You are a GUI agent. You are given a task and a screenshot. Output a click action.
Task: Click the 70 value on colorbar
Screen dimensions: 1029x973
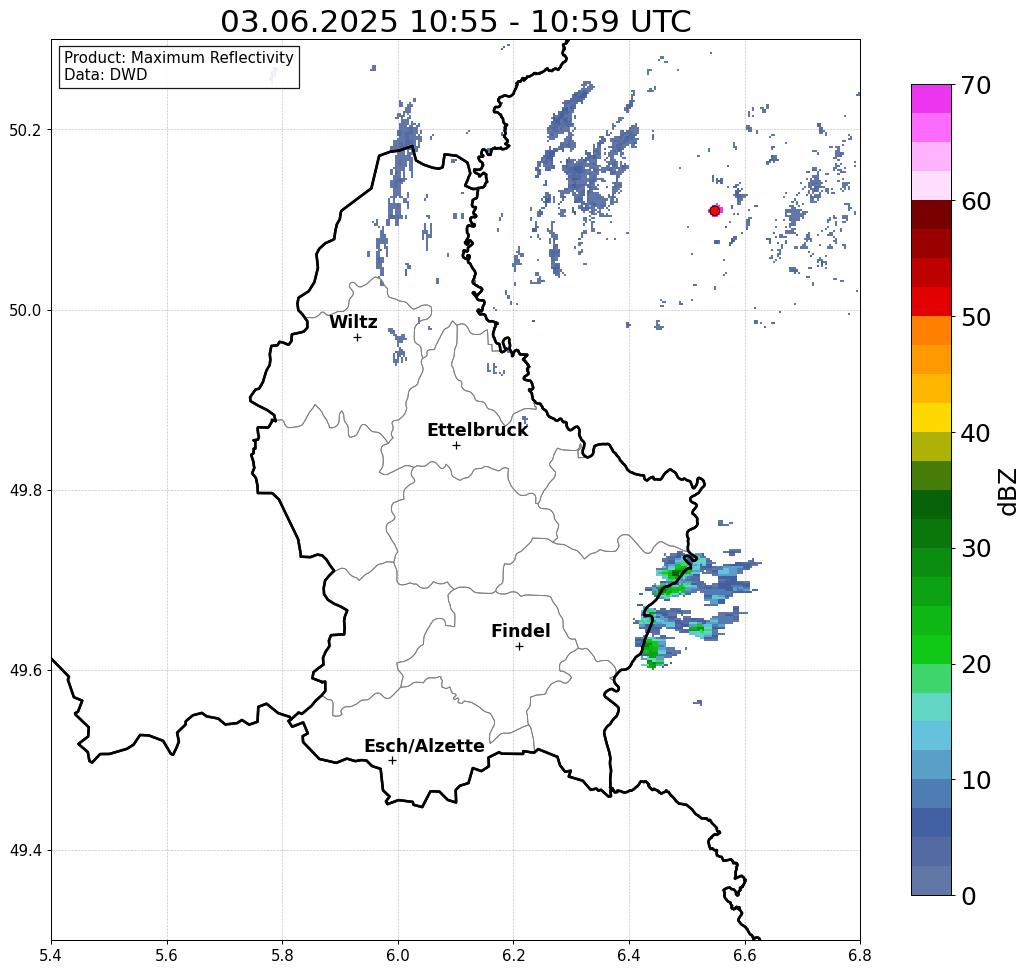(x=976, y=85)
